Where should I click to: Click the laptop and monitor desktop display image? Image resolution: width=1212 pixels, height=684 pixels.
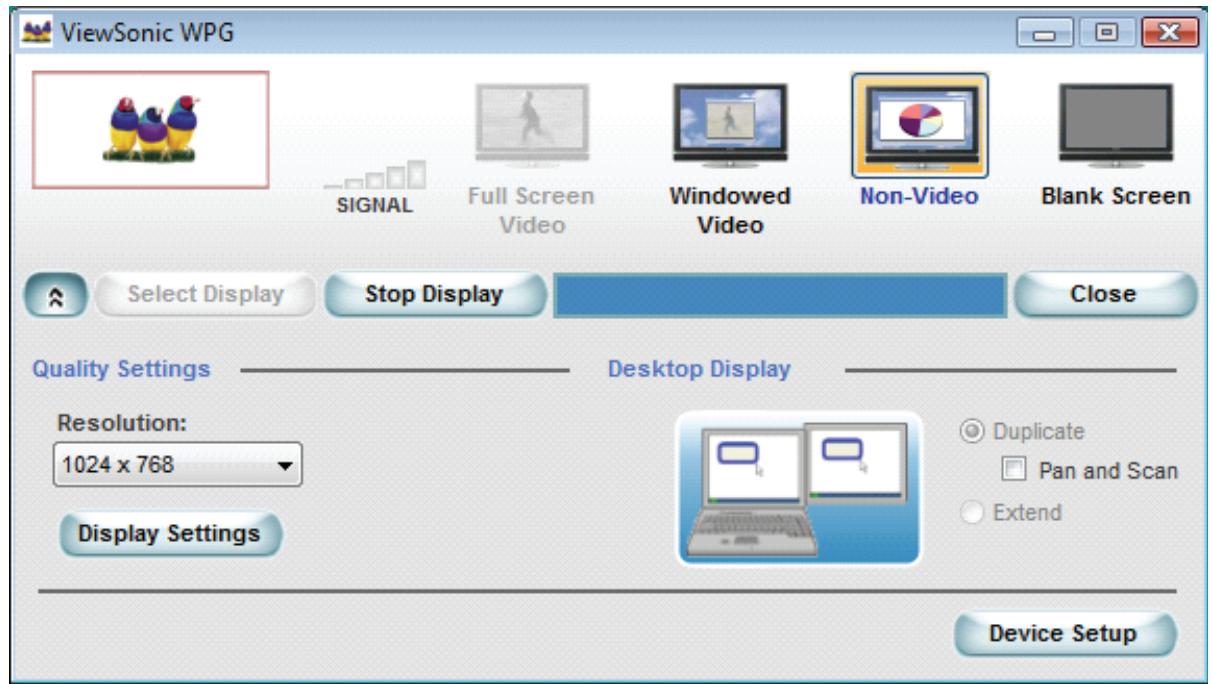[798, 488]
